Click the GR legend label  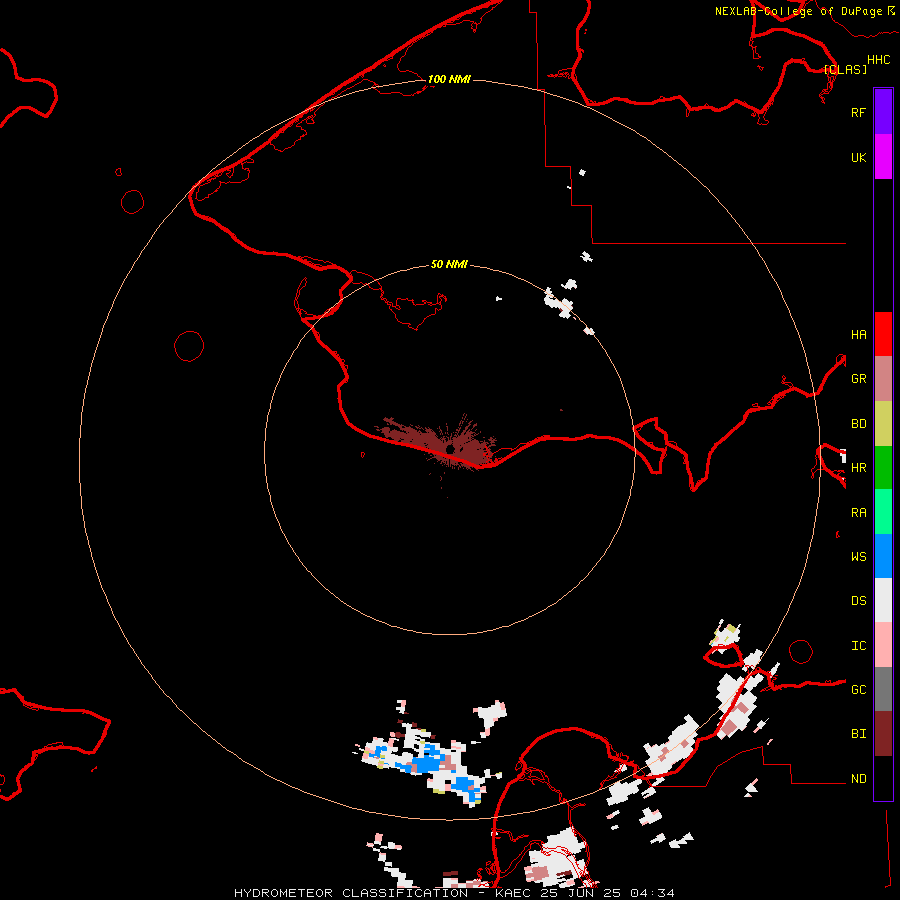pos(858,379)
